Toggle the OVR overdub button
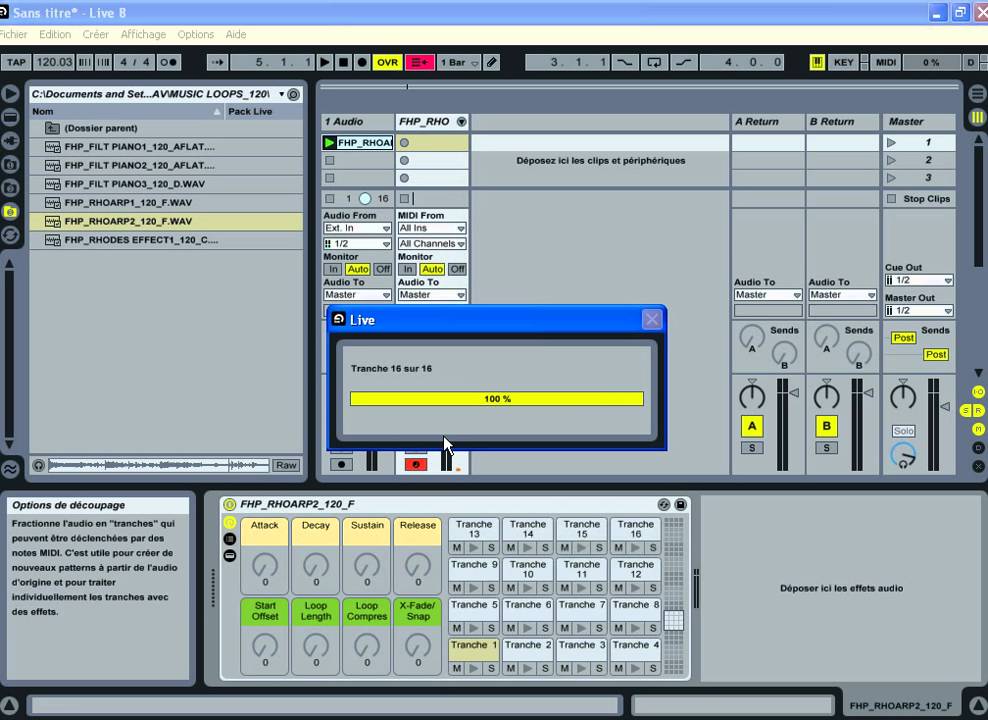This screenshot has width=988, height=720. [x=388, y=62]
